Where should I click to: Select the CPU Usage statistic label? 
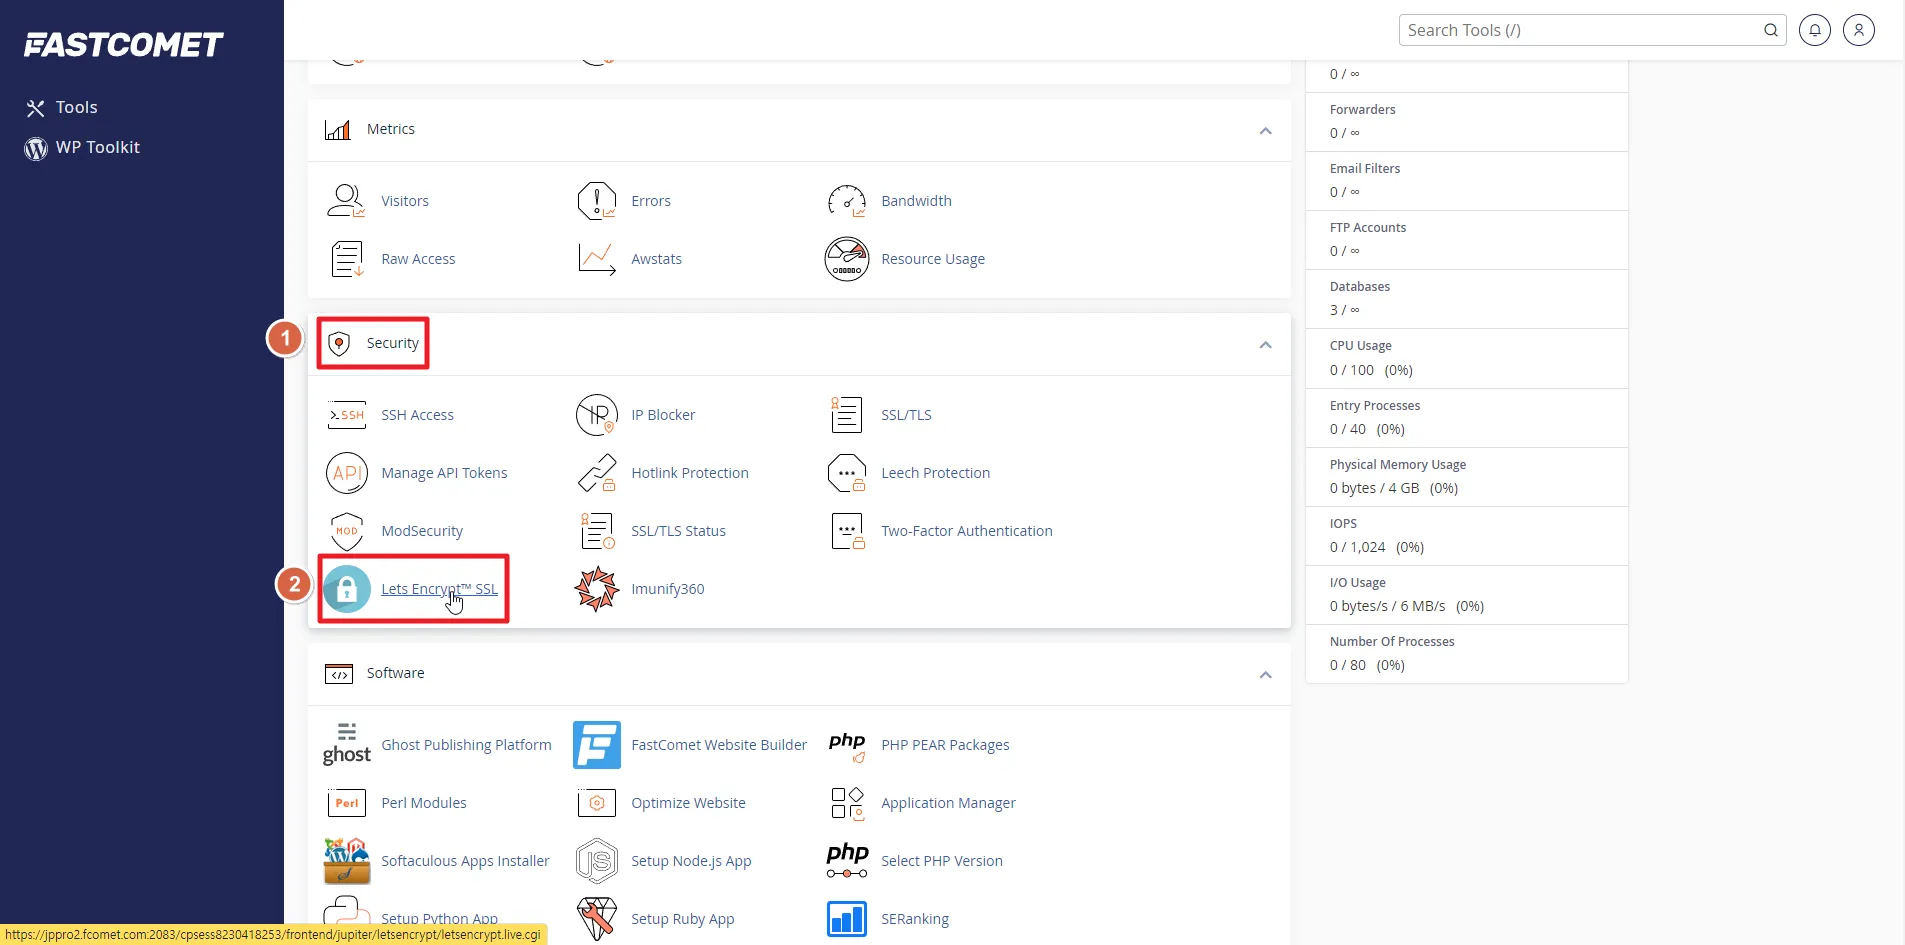[x=1361, y=346]
